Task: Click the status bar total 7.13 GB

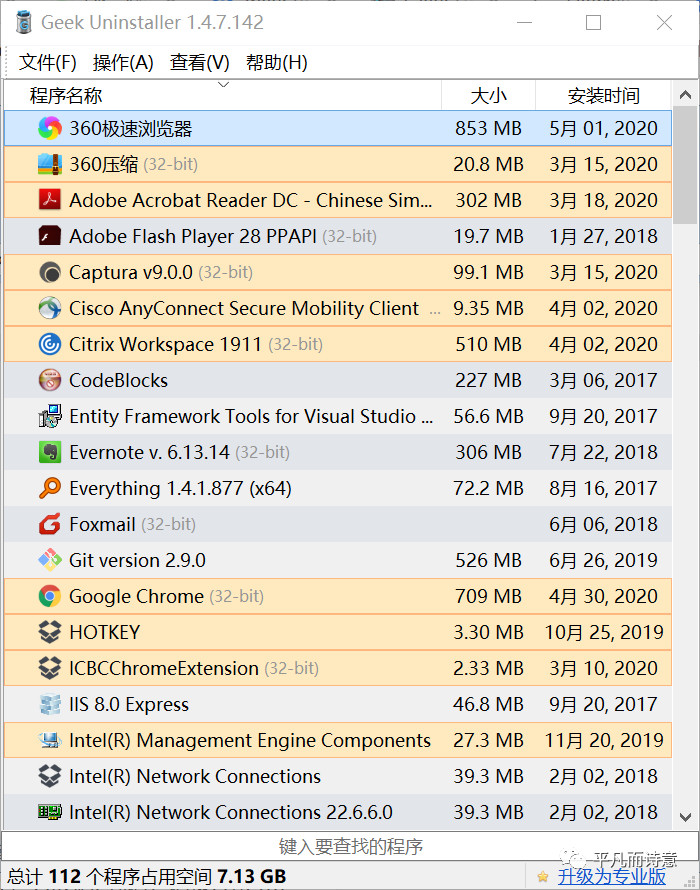Action: (x=252, y=876)
